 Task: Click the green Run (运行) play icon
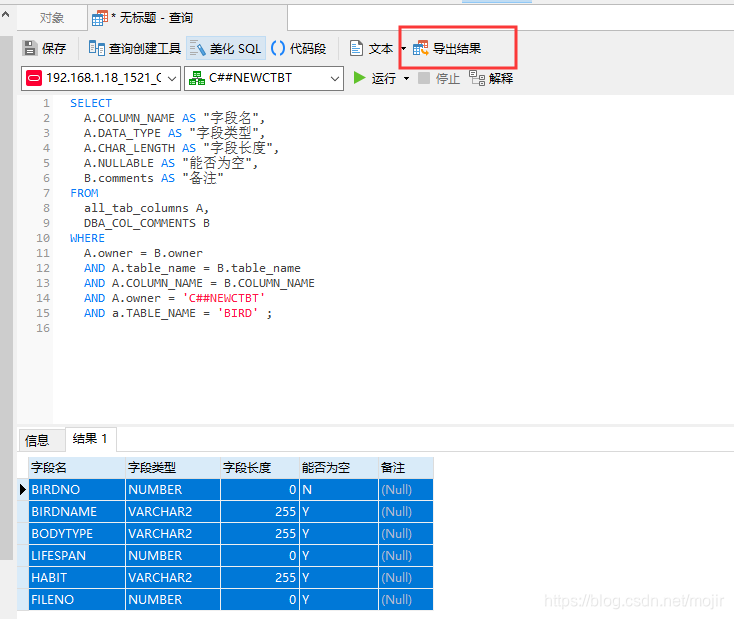click(x=359, y=78)
